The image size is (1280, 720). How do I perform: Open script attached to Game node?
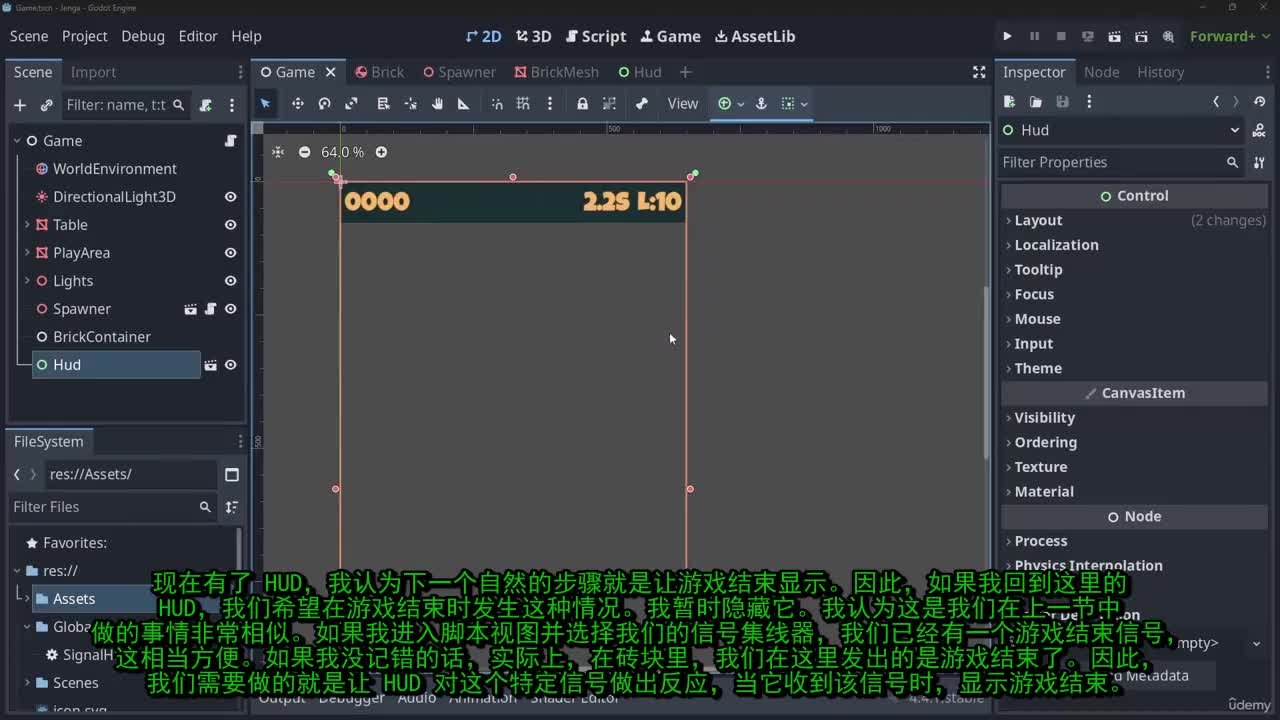[x=230, y=141]
